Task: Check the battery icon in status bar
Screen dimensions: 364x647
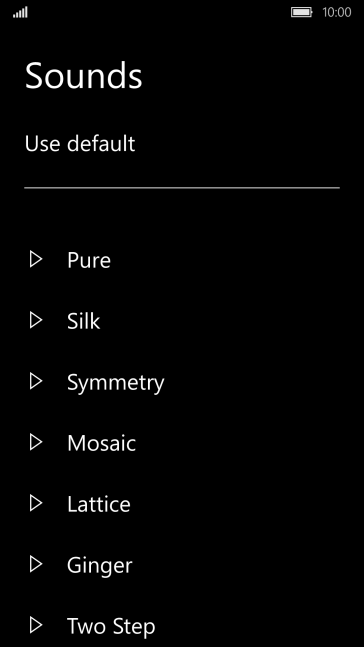Action: 302,12
